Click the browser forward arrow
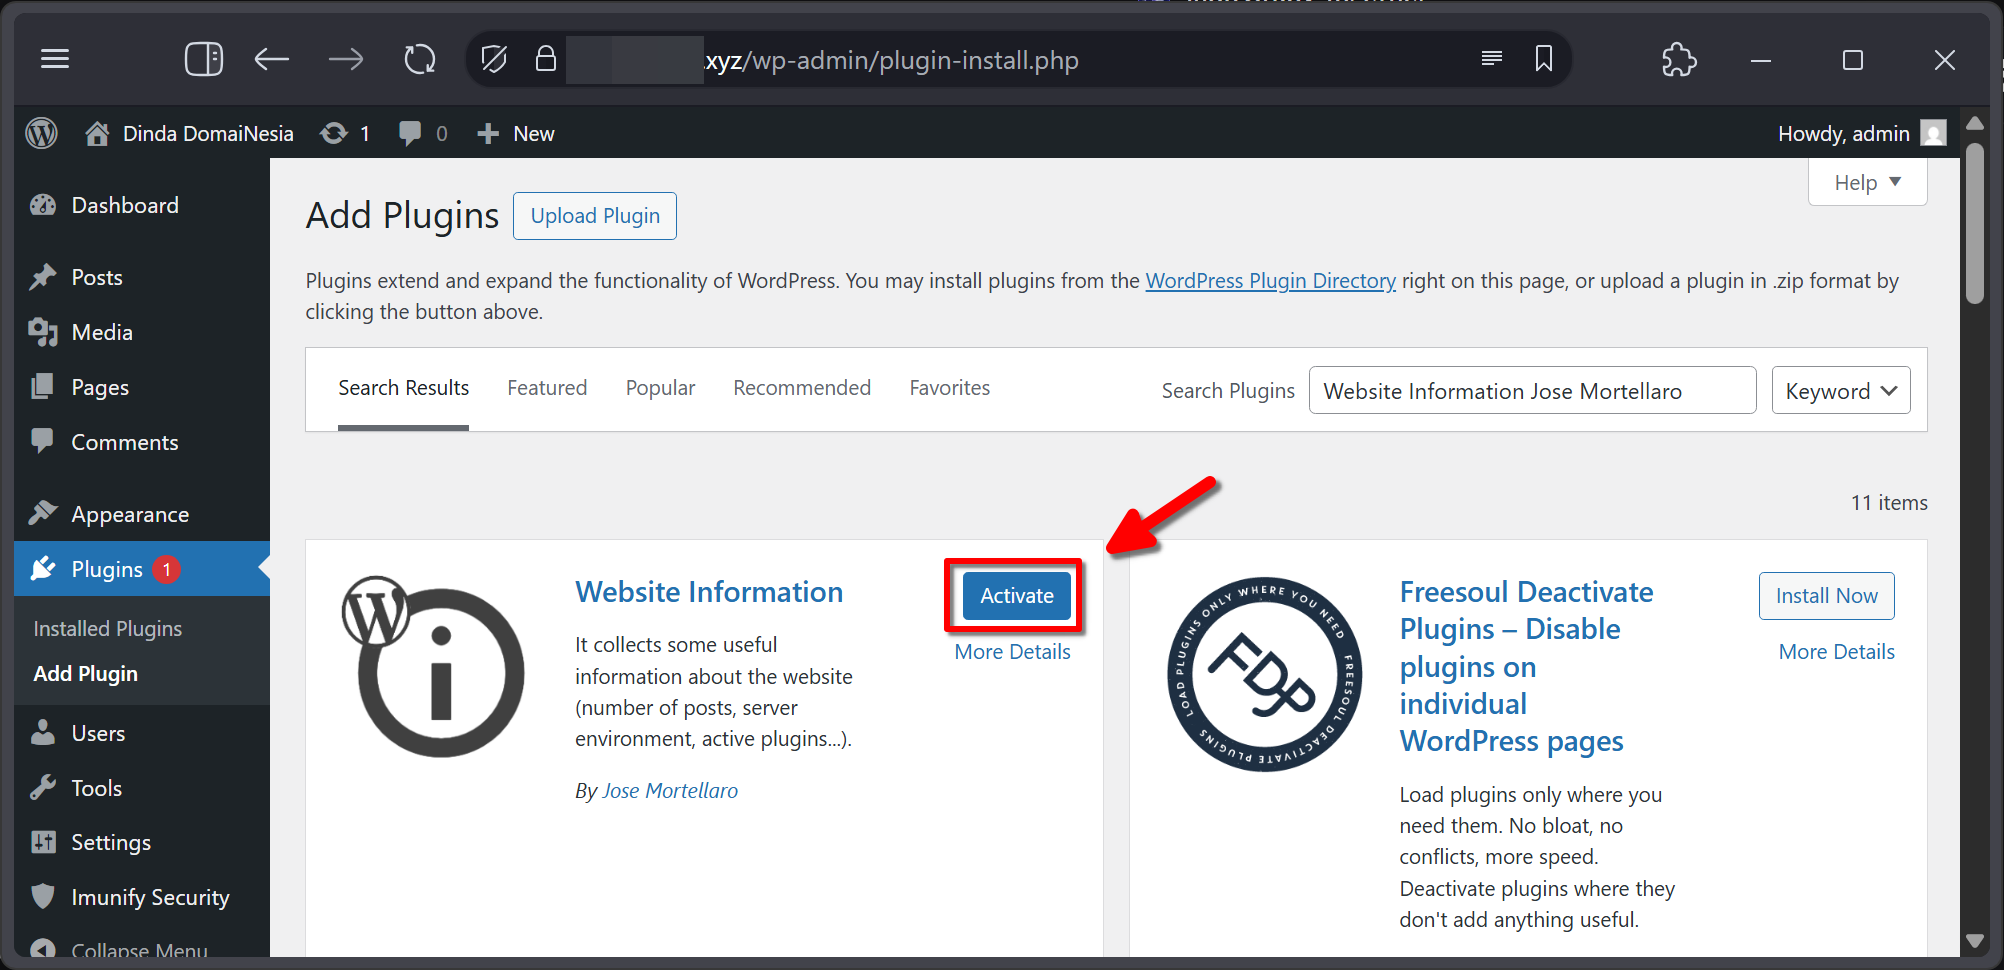Image resolution: width=2004 pixels, height=970 pixels. coord(346,60)
